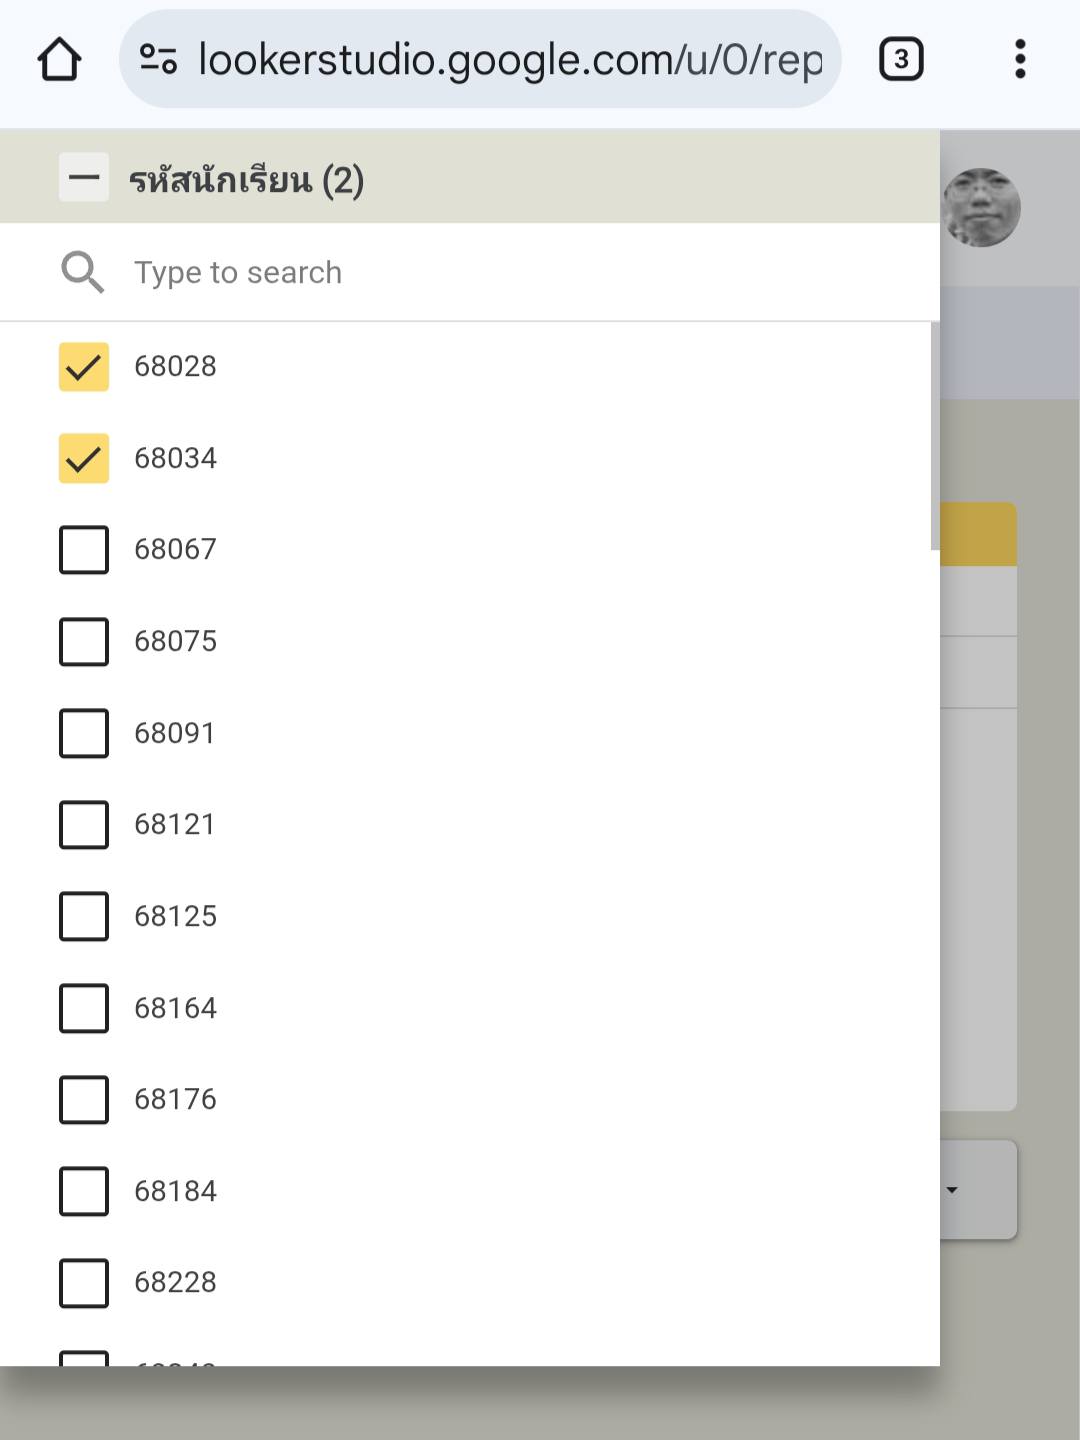Pick the 68184 list entry label
The height and width of the screenshot is (1440, 1080).
[x=176, y=1191]
